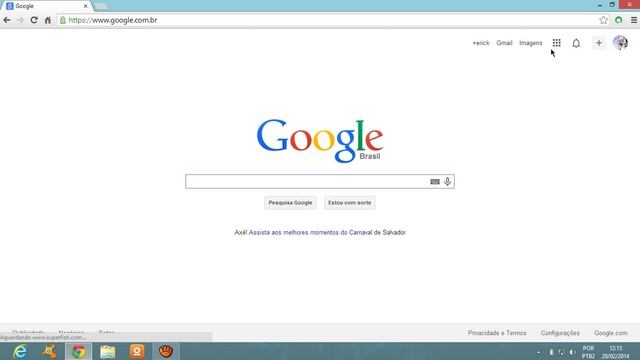
Task: Show hidden system tray icons
Action: pyautogui.click(x=538, y=352)
